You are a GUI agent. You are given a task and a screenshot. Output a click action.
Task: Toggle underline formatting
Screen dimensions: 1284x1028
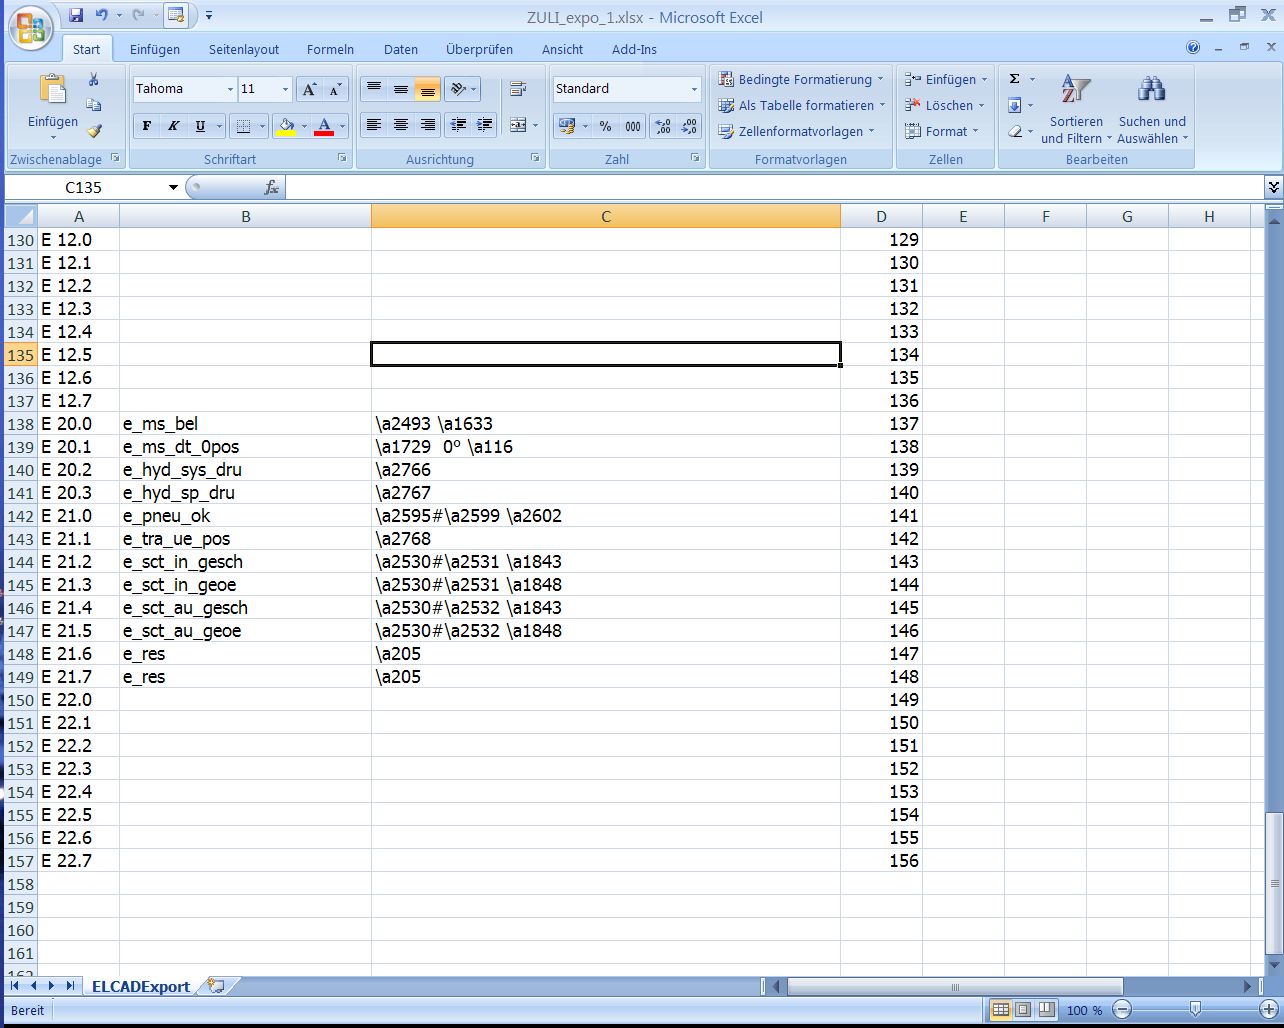point(200,126)
